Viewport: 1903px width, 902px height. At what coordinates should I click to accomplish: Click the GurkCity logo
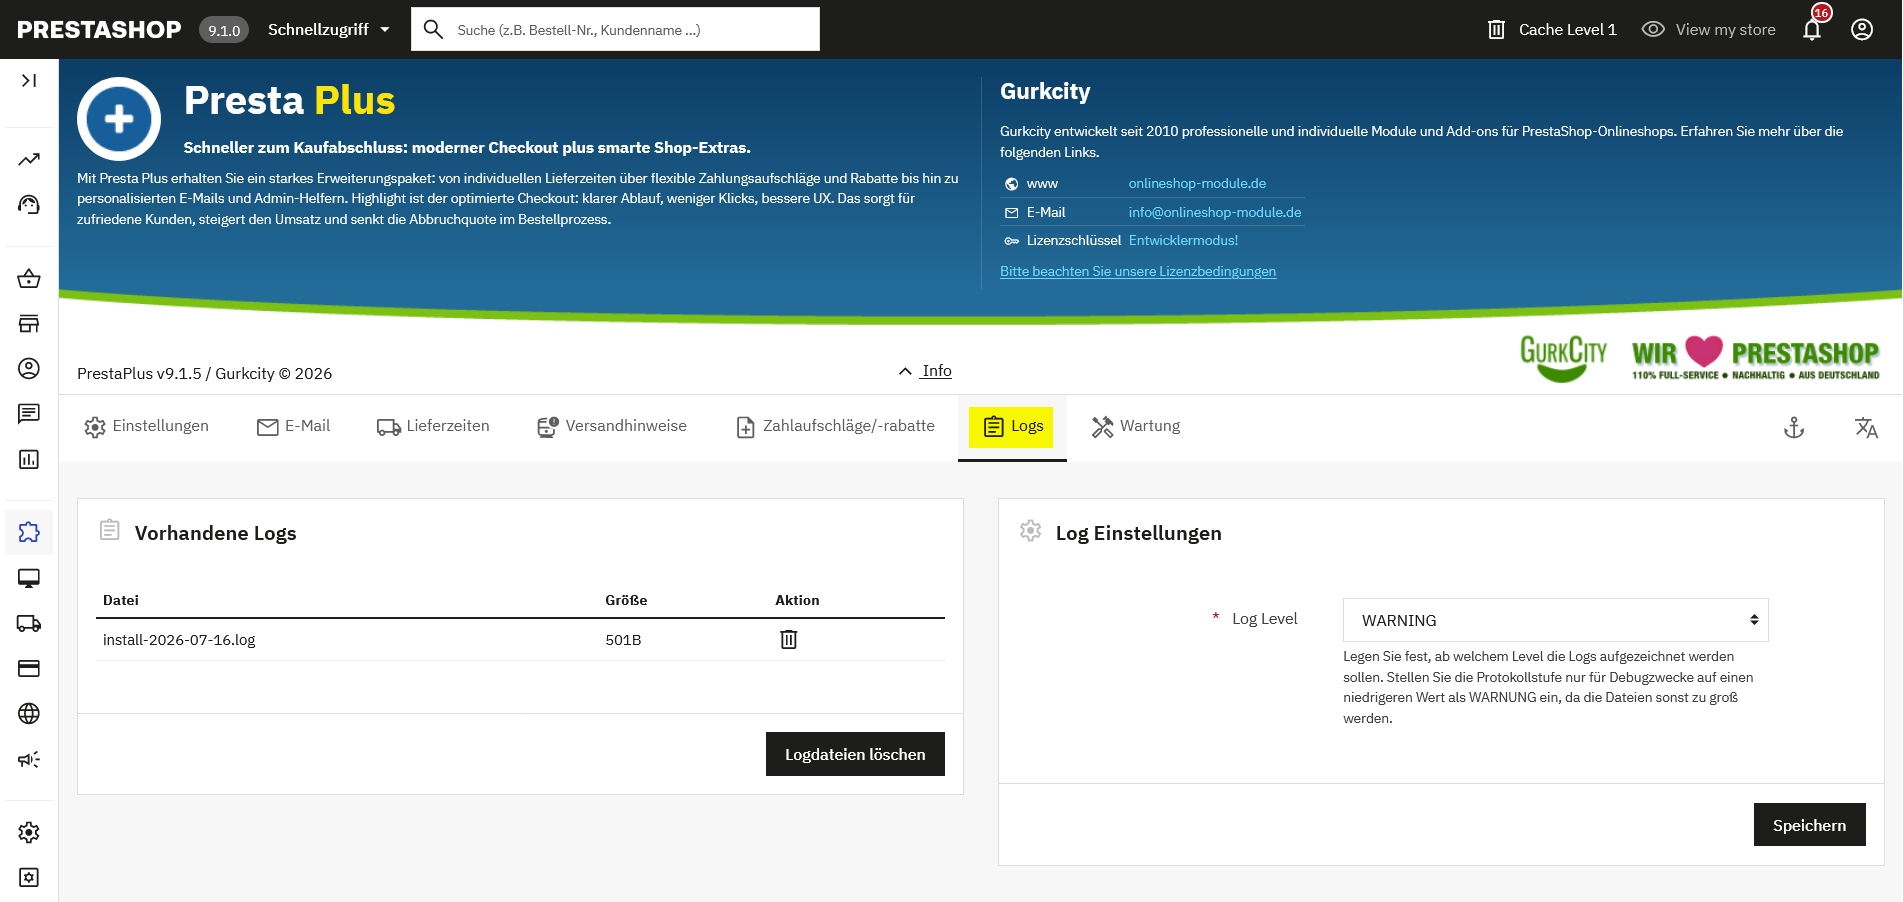(1563, 358)
